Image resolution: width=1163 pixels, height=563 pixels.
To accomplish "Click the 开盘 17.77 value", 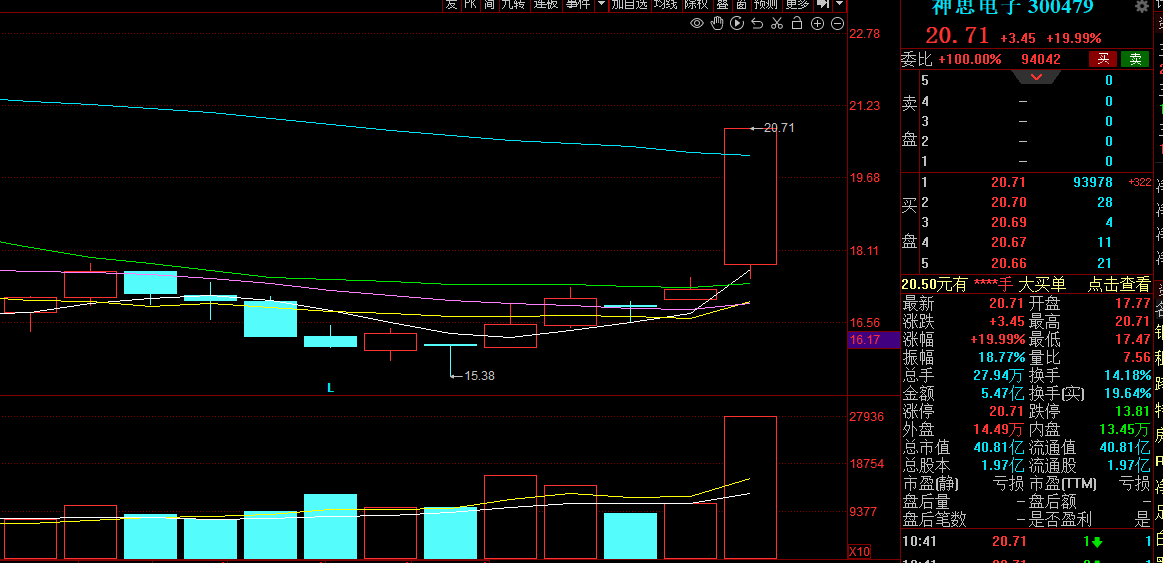I will coord(1135,303).
